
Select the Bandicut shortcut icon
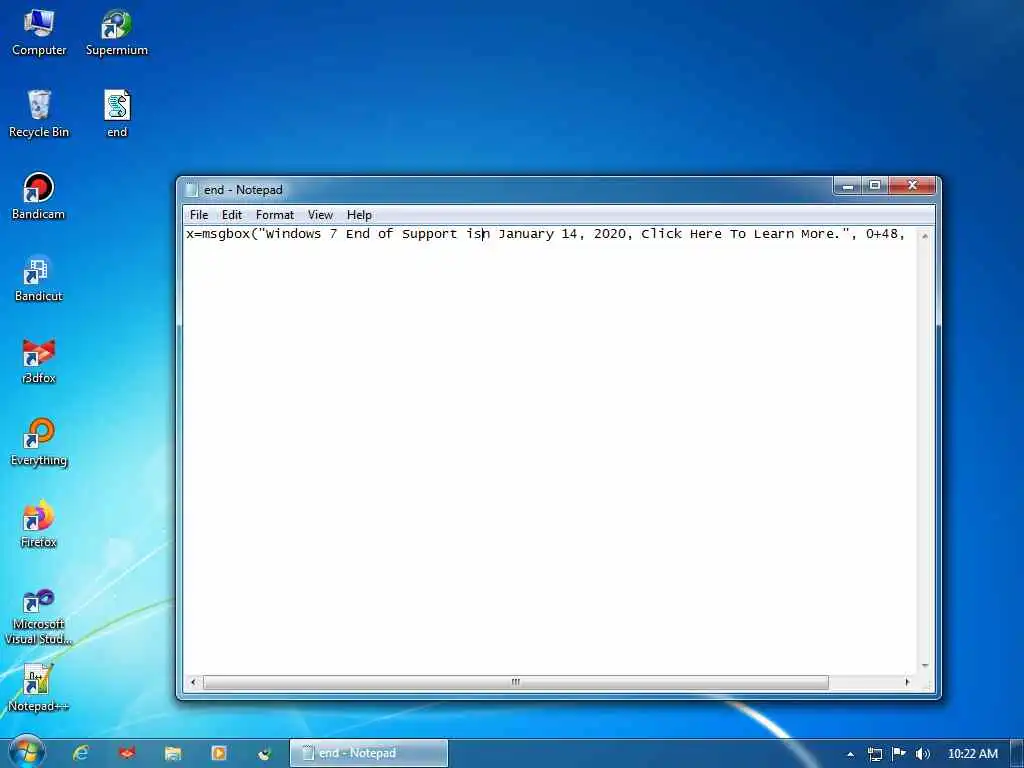point(39,278)
